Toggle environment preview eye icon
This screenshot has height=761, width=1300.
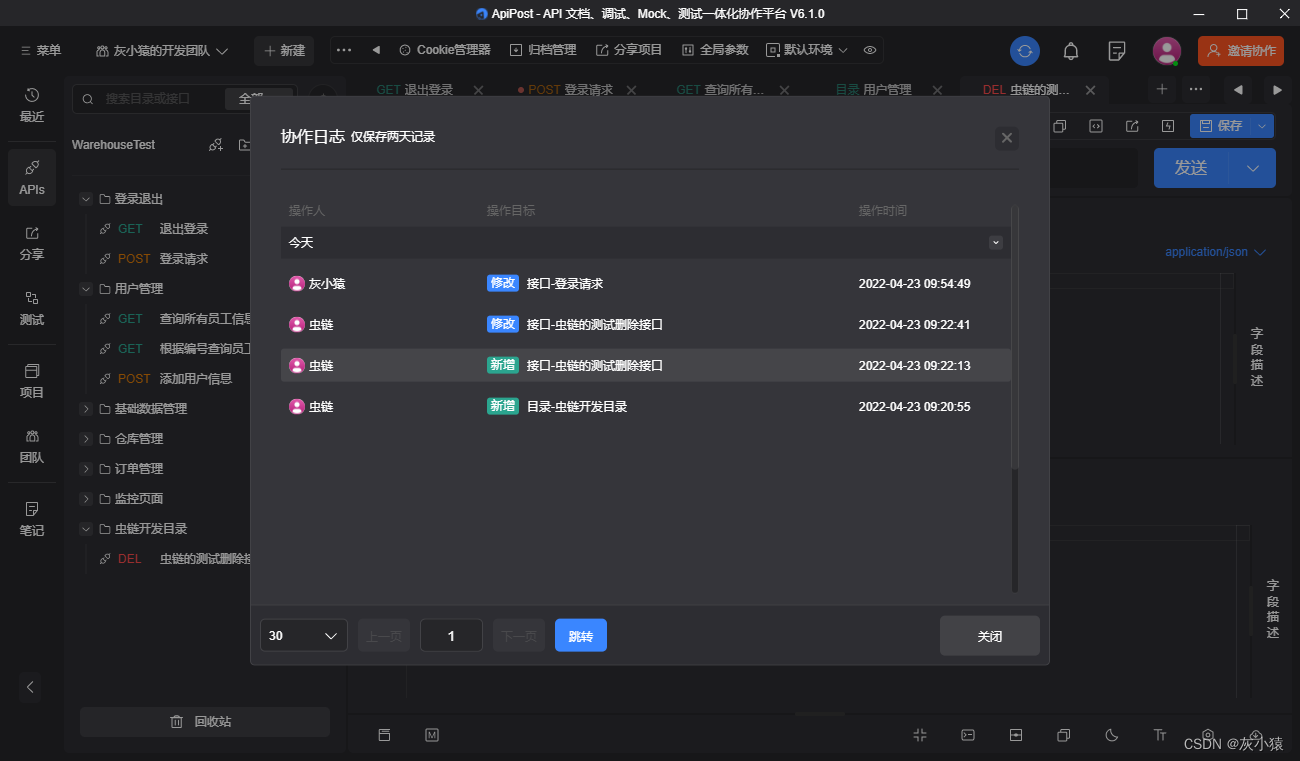coord(870,50)
